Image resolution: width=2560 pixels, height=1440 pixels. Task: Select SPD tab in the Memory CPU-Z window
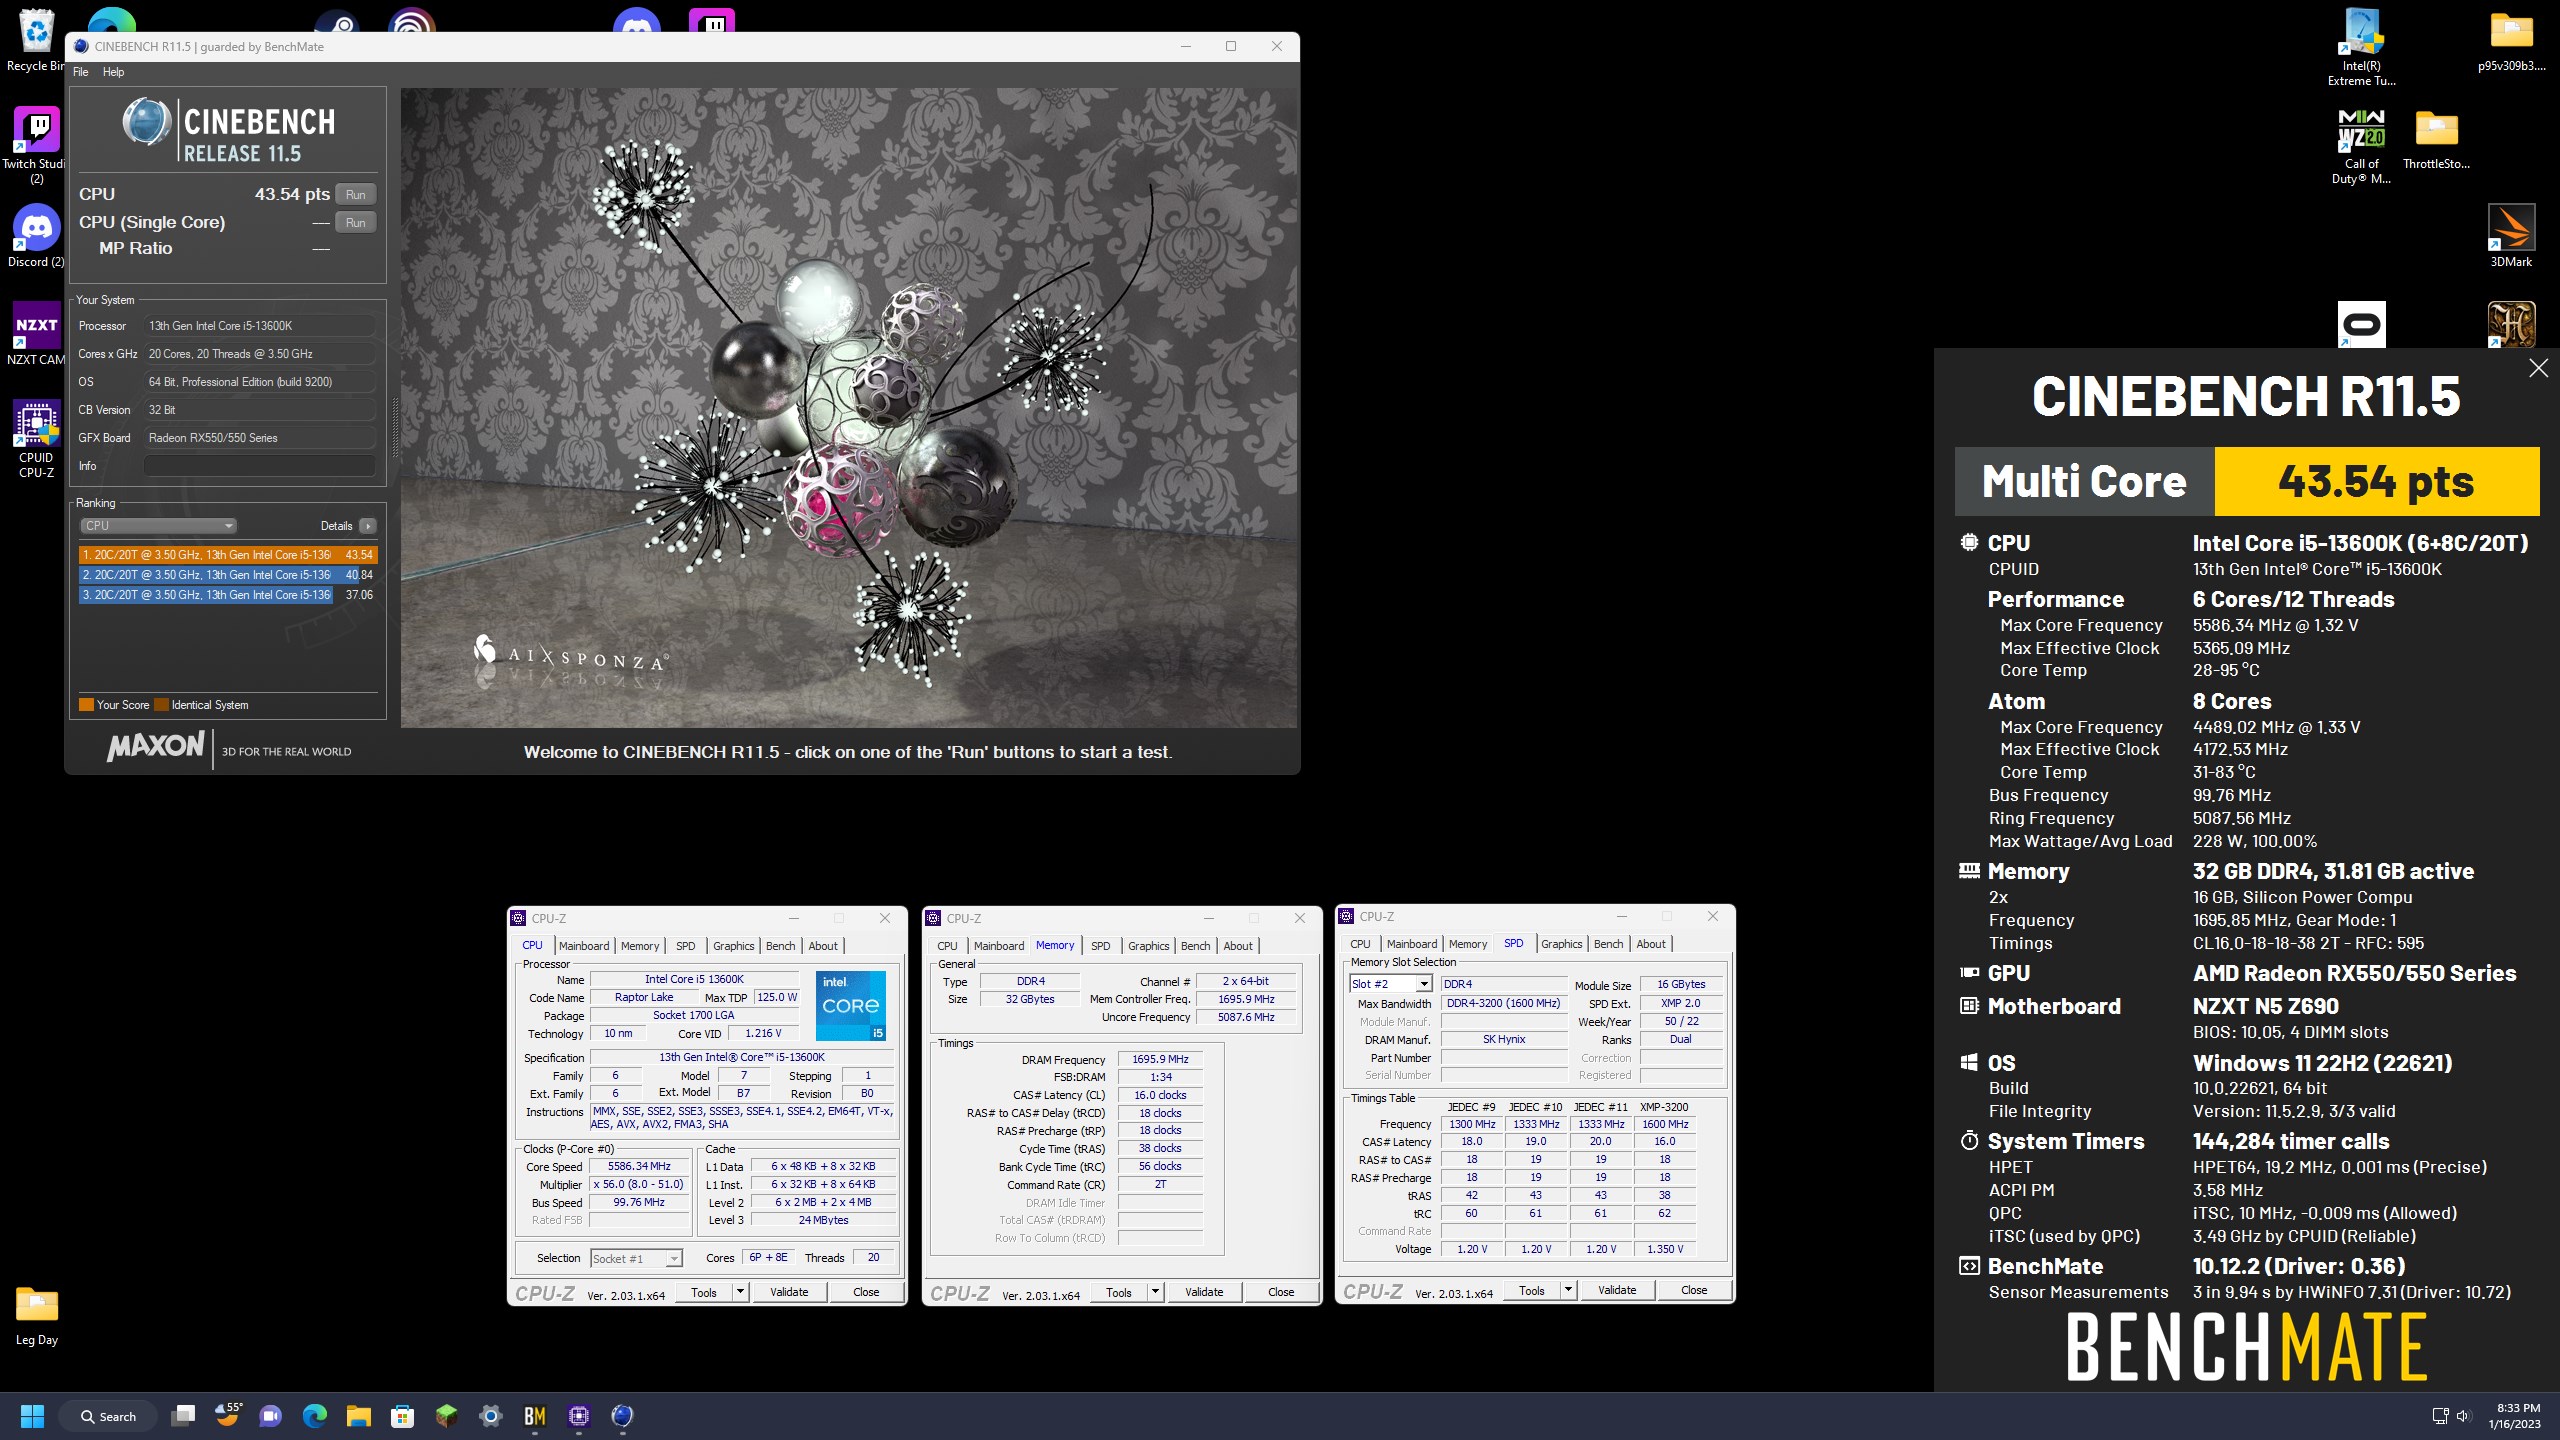tap(1100, 946)
